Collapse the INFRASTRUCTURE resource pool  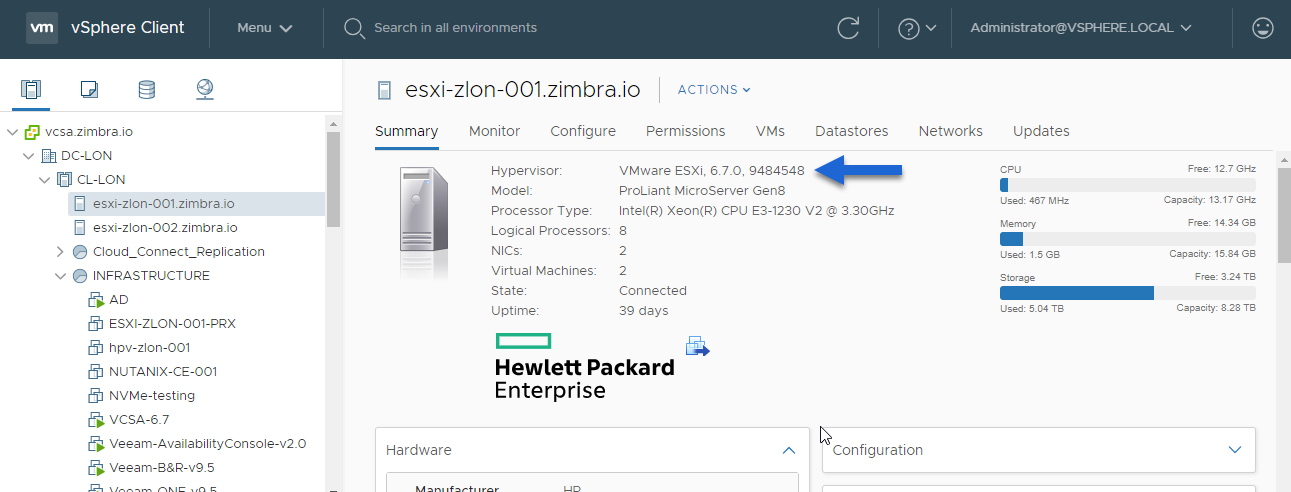tap(60, 276)
